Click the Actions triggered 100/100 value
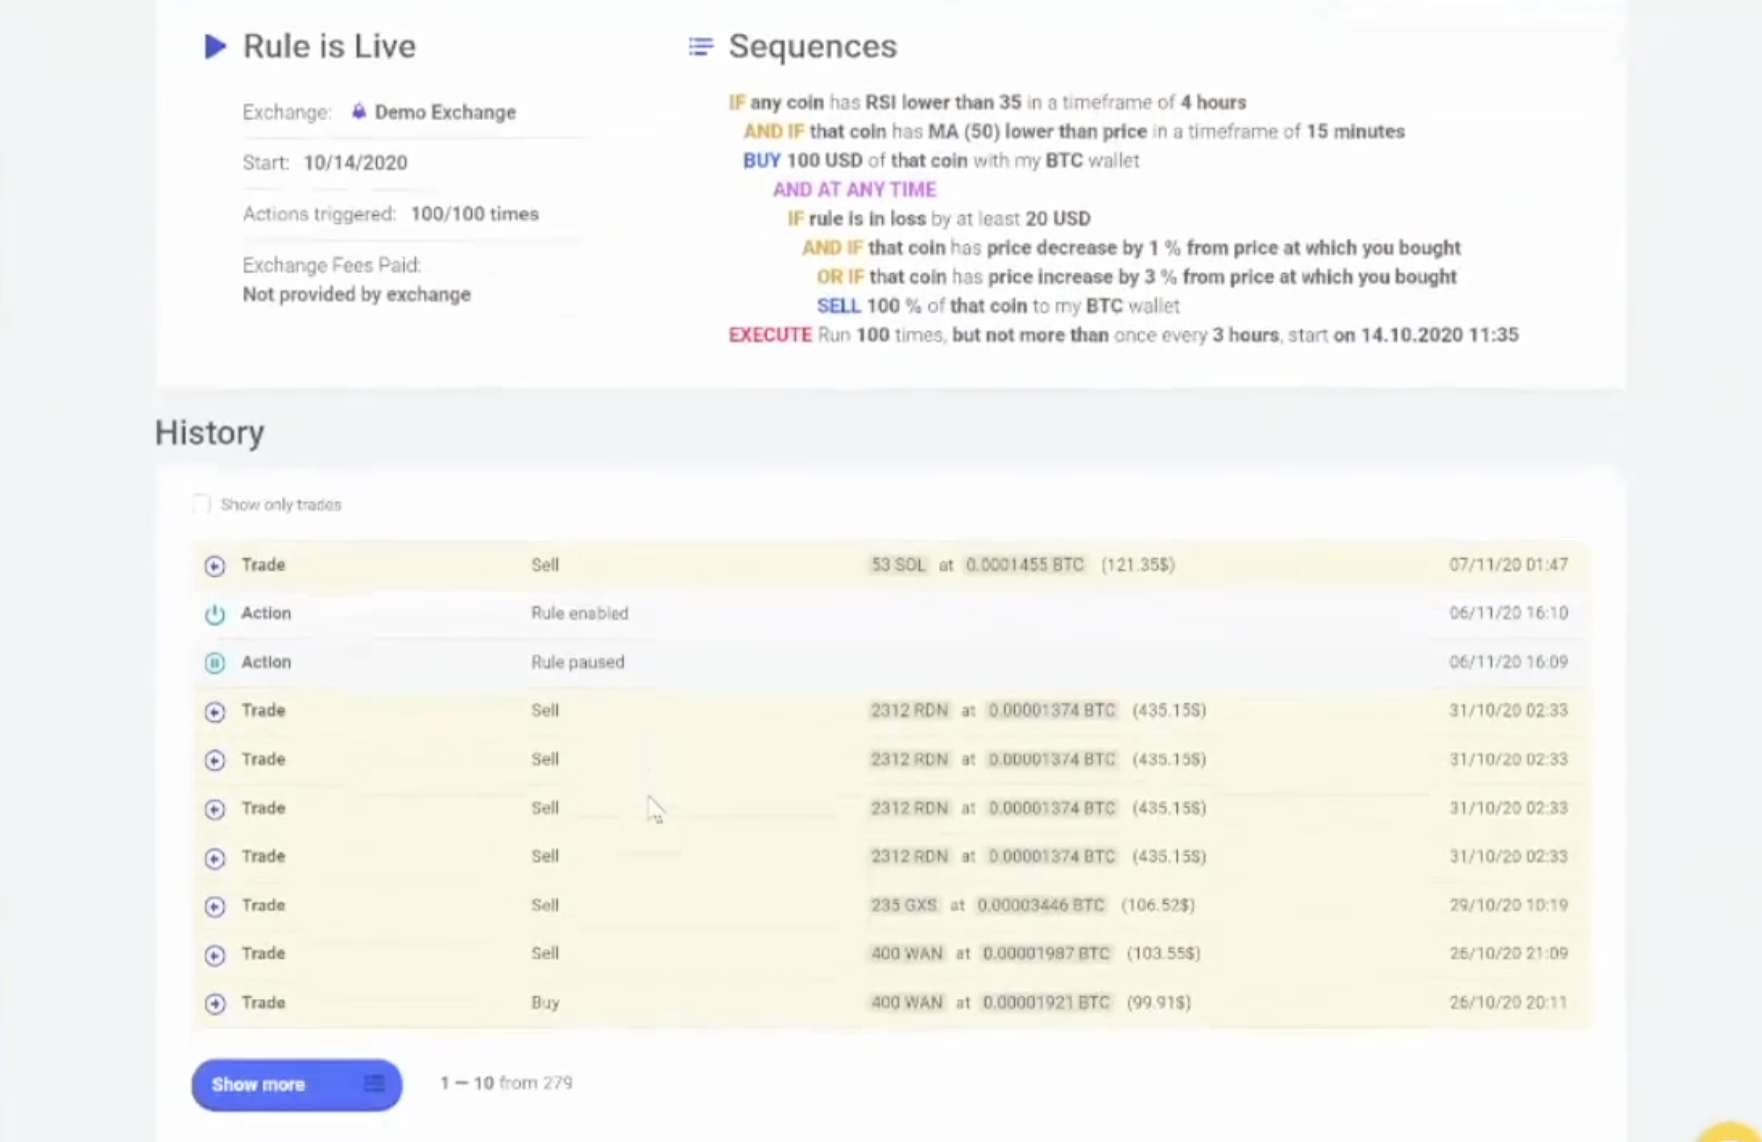 (x=474, y=213)
